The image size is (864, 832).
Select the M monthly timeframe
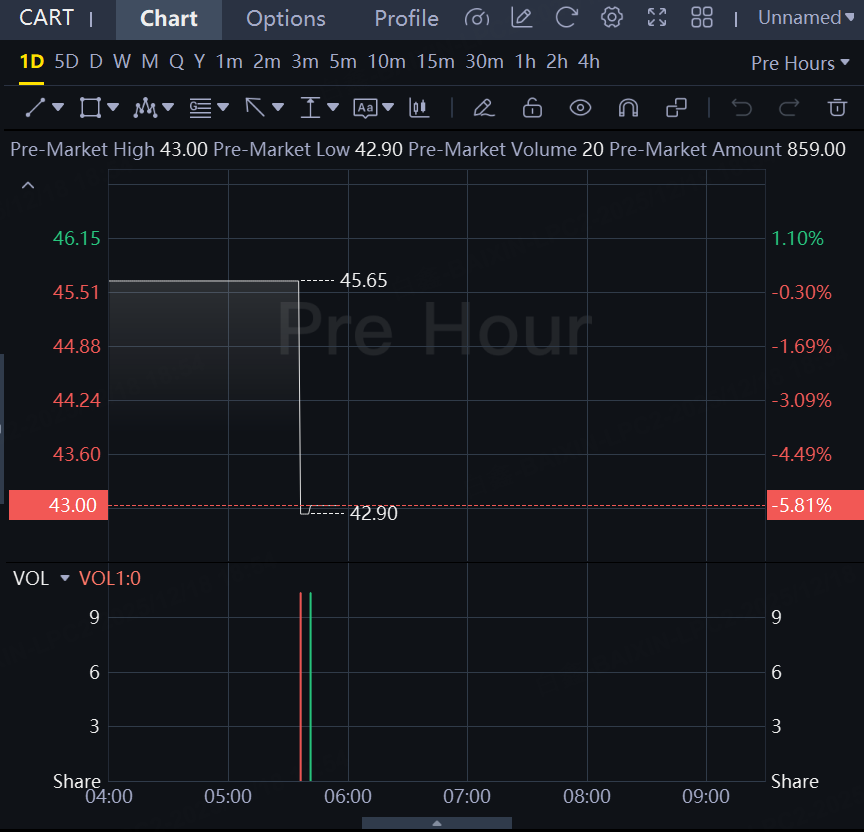150,62
